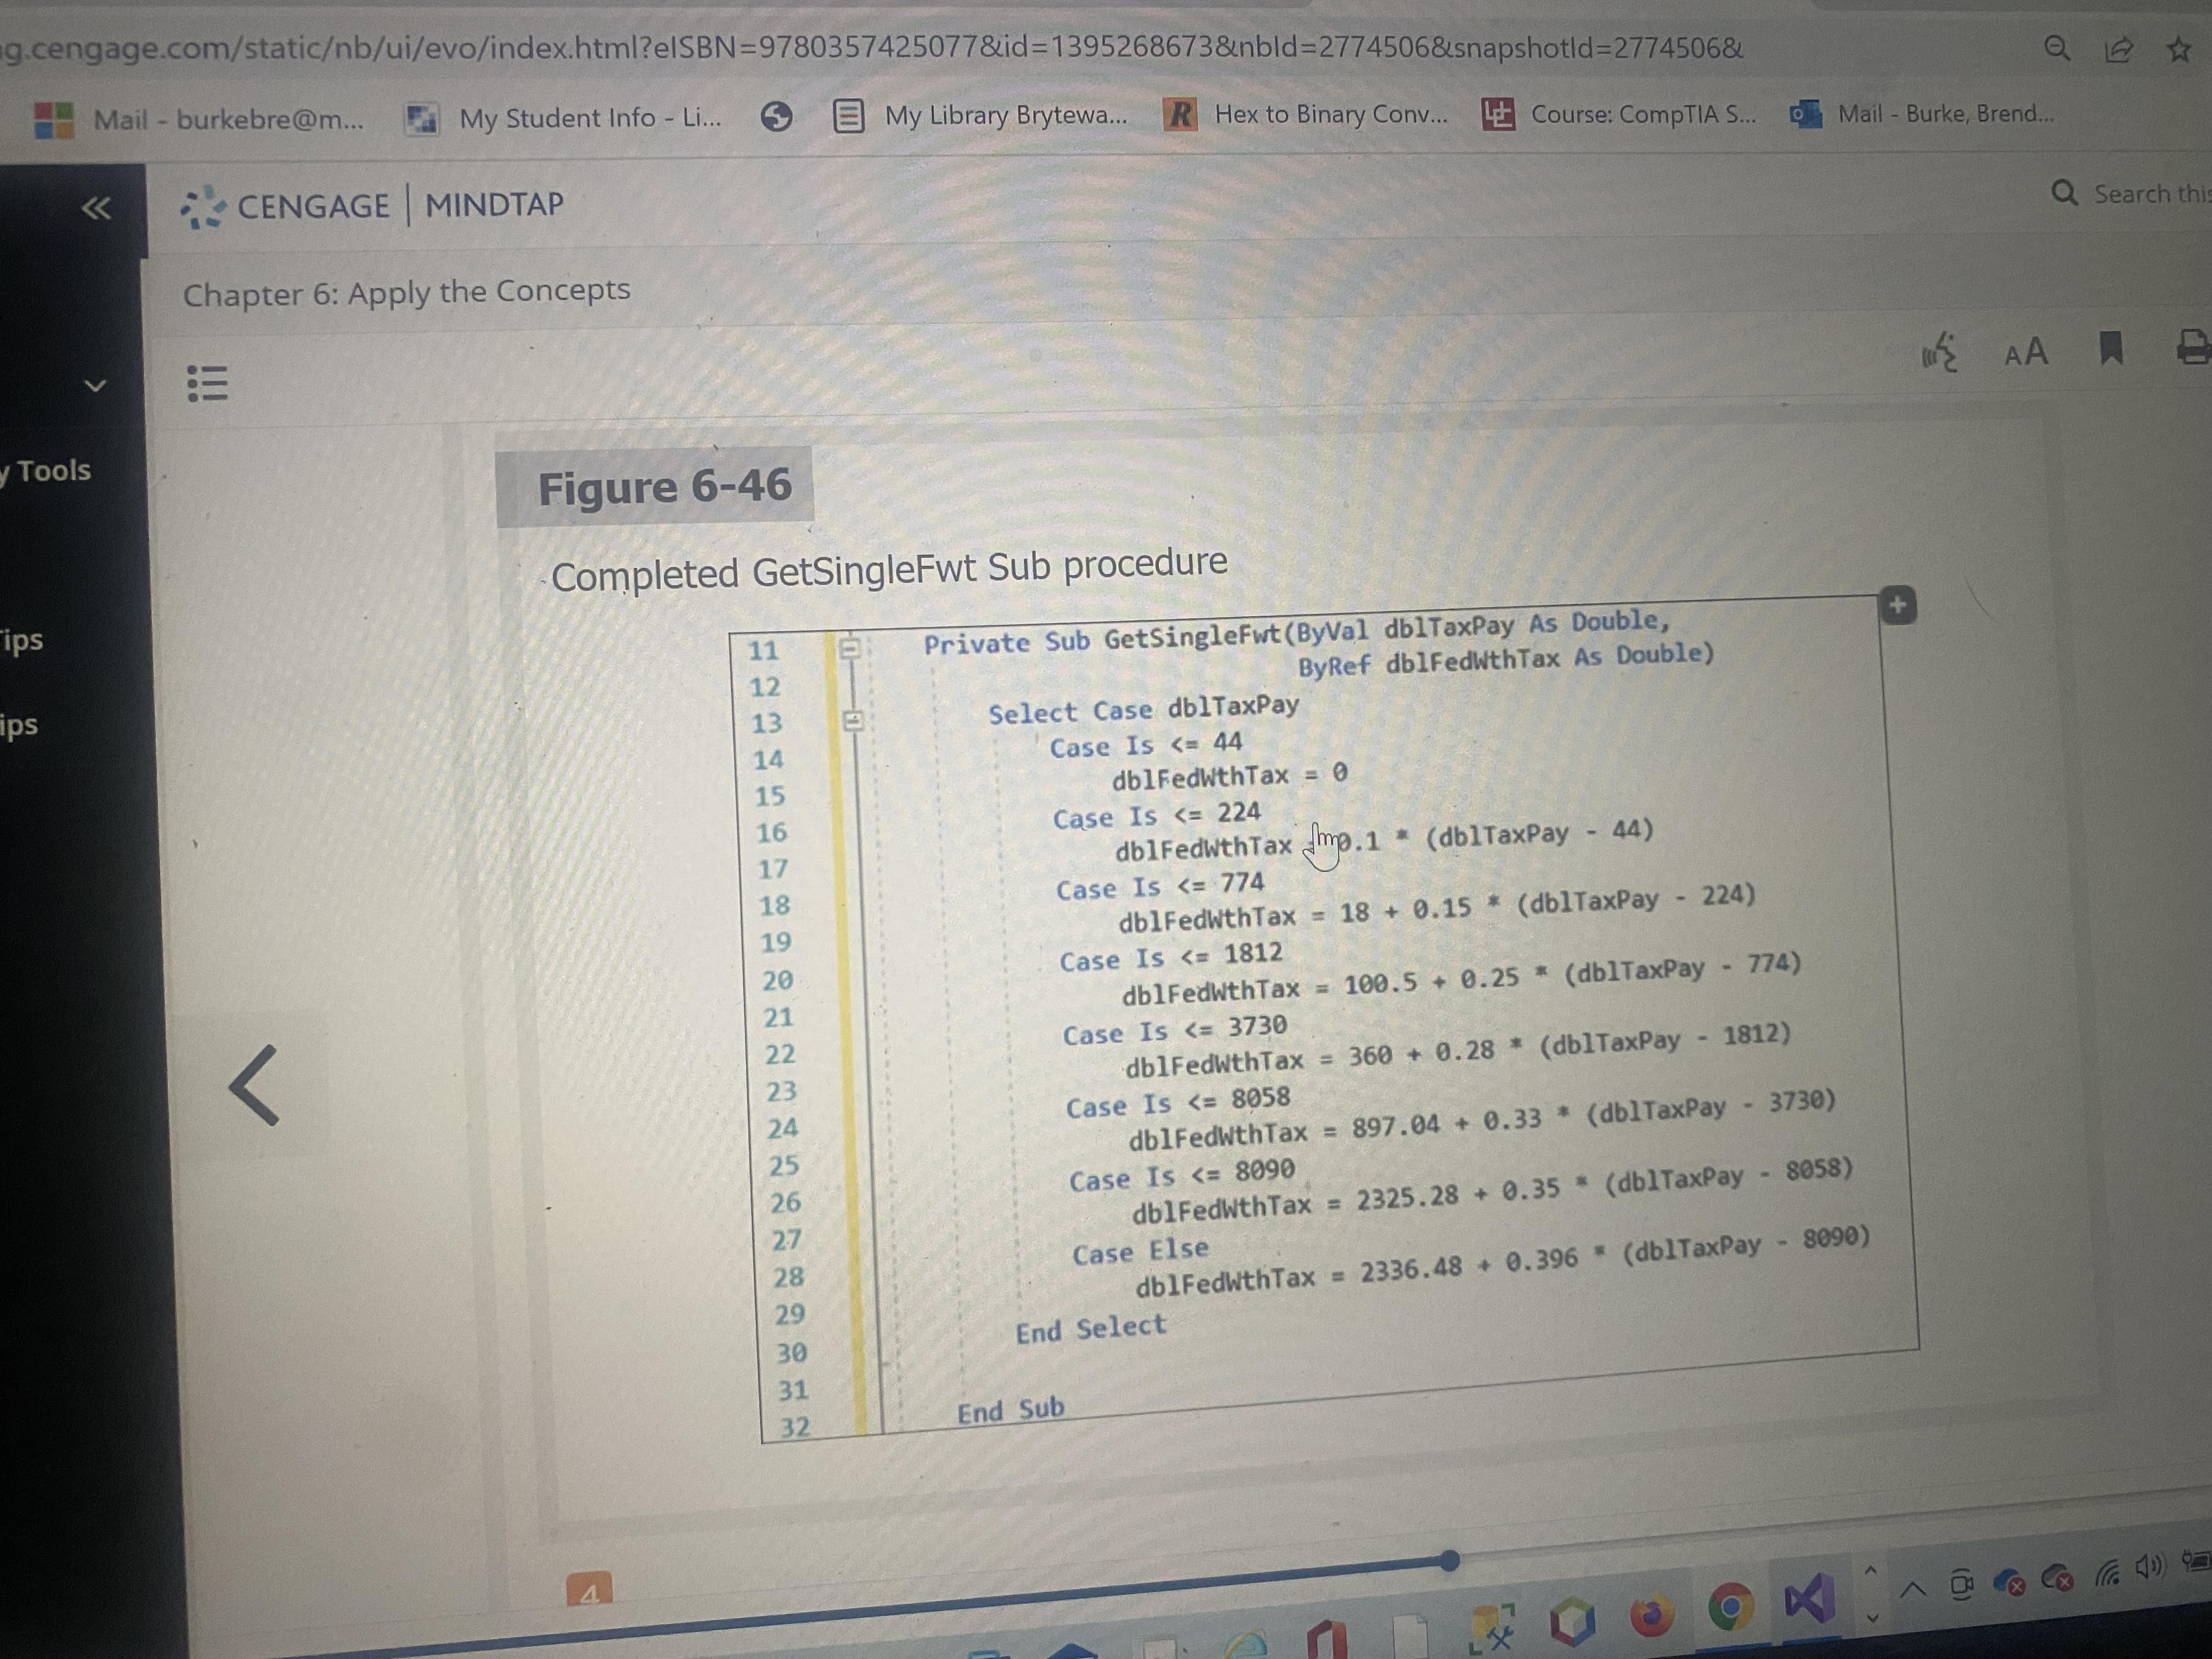Open the table of contents list icon
The width and height of the screenshot is (2212, 1659).
[x=208, y=383]
